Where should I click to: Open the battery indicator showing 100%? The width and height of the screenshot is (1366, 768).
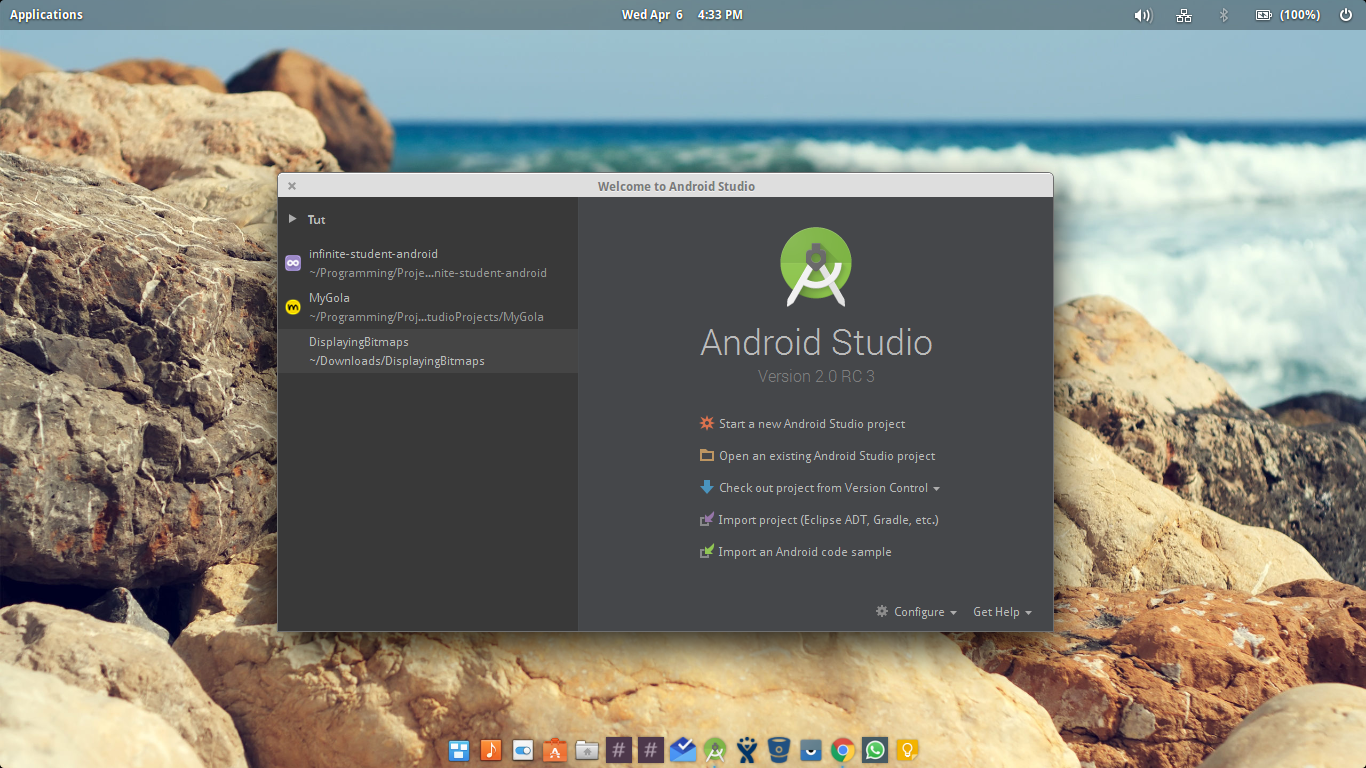tap(1288, 15)
